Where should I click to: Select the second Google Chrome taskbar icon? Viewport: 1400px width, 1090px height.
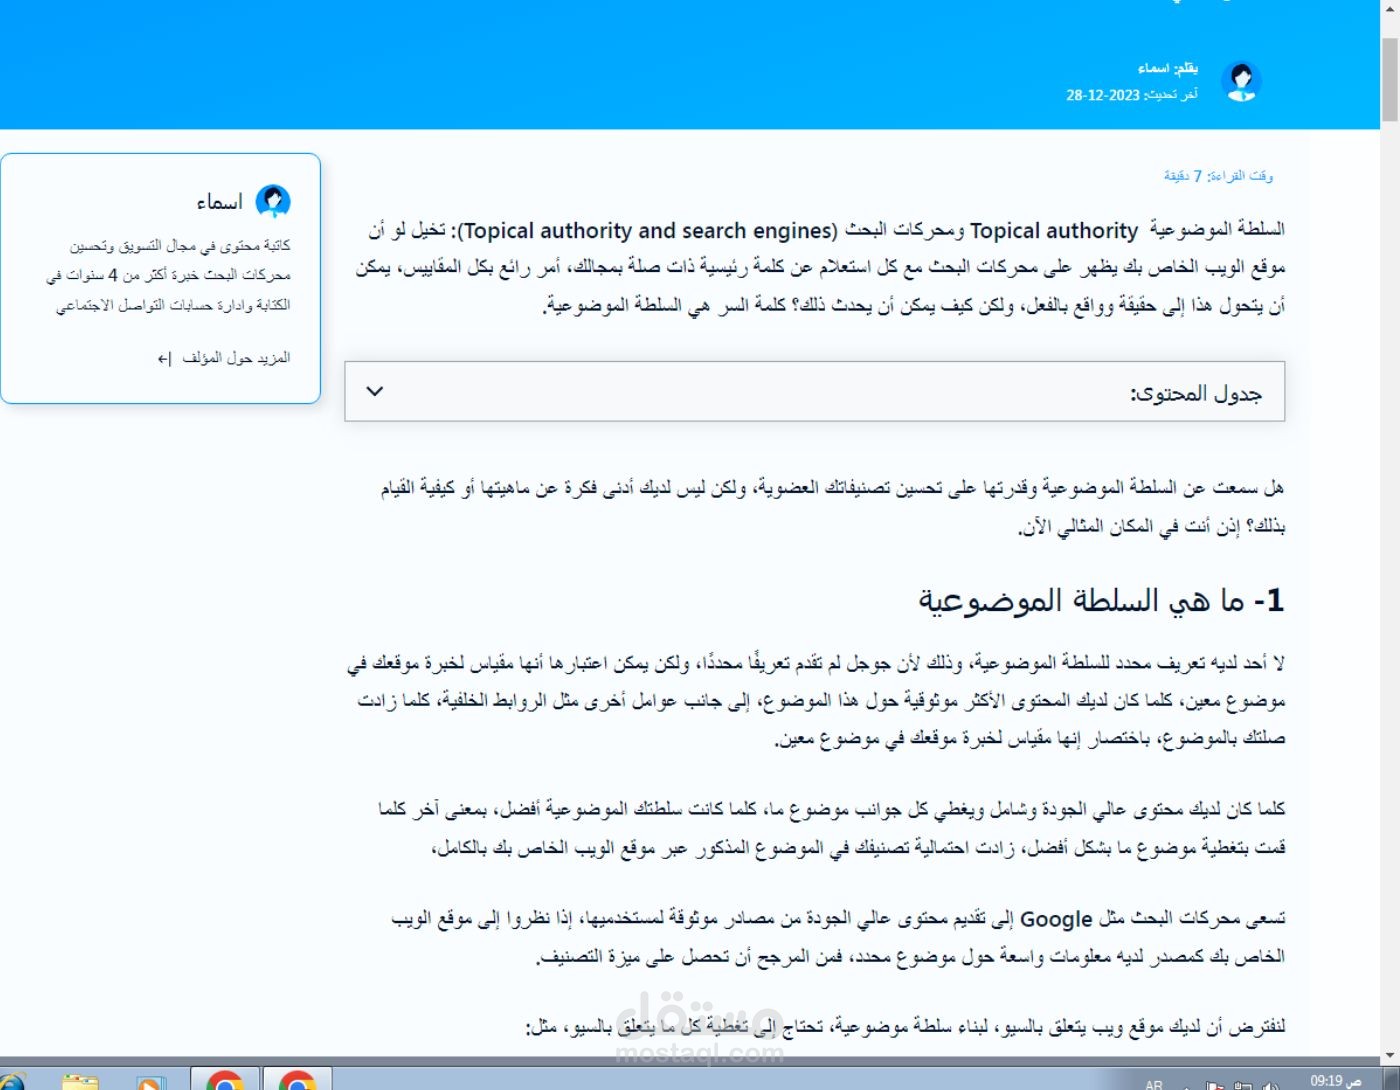tap(298, 1080)
